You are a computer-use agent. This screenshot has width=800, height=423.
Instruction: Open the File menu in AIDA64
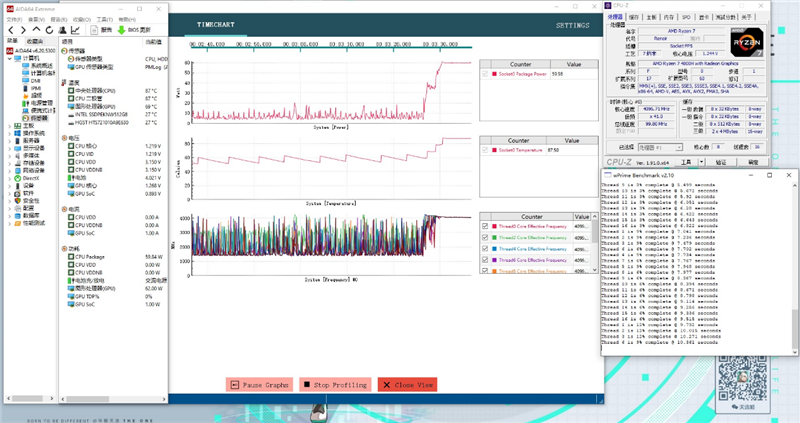click(14, 19)
